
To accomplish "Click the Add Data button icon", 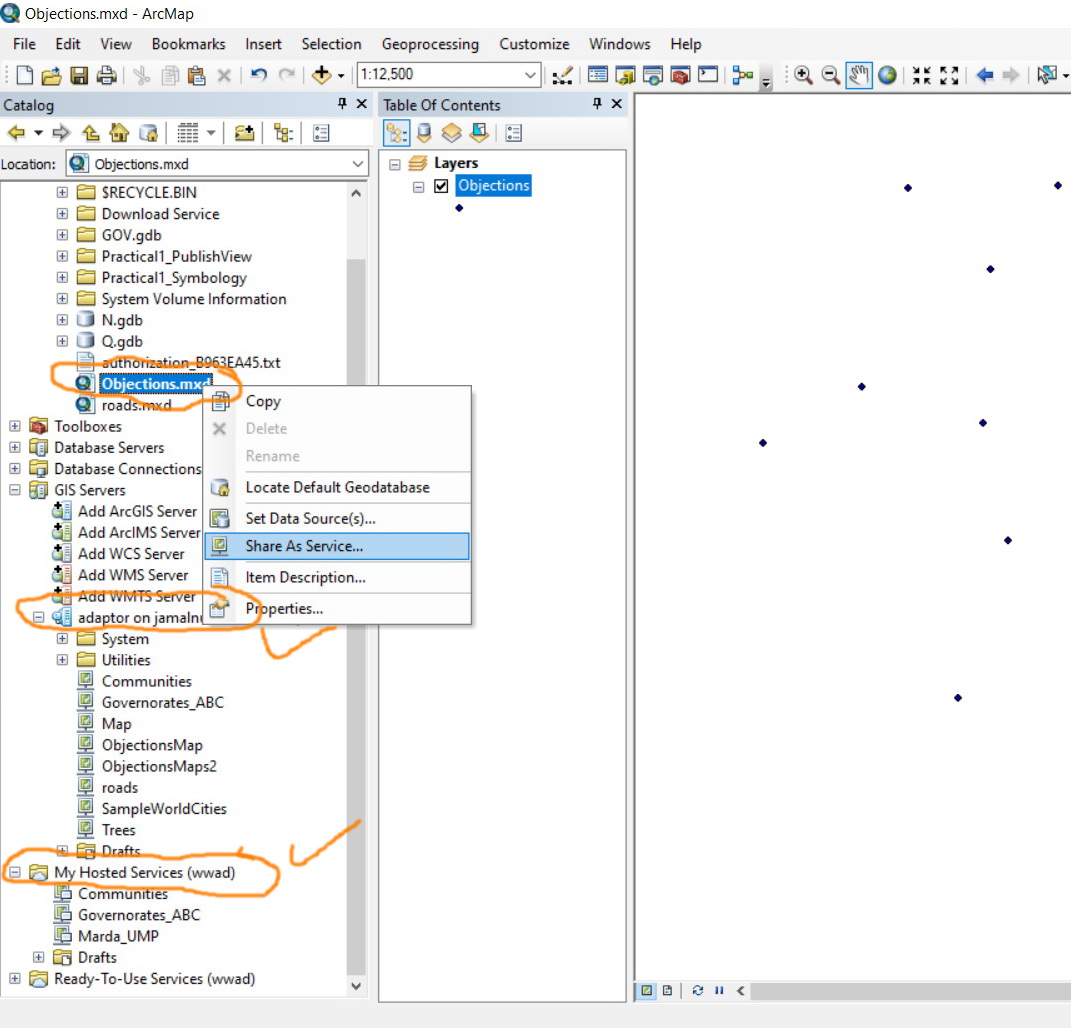I will 322,74.
